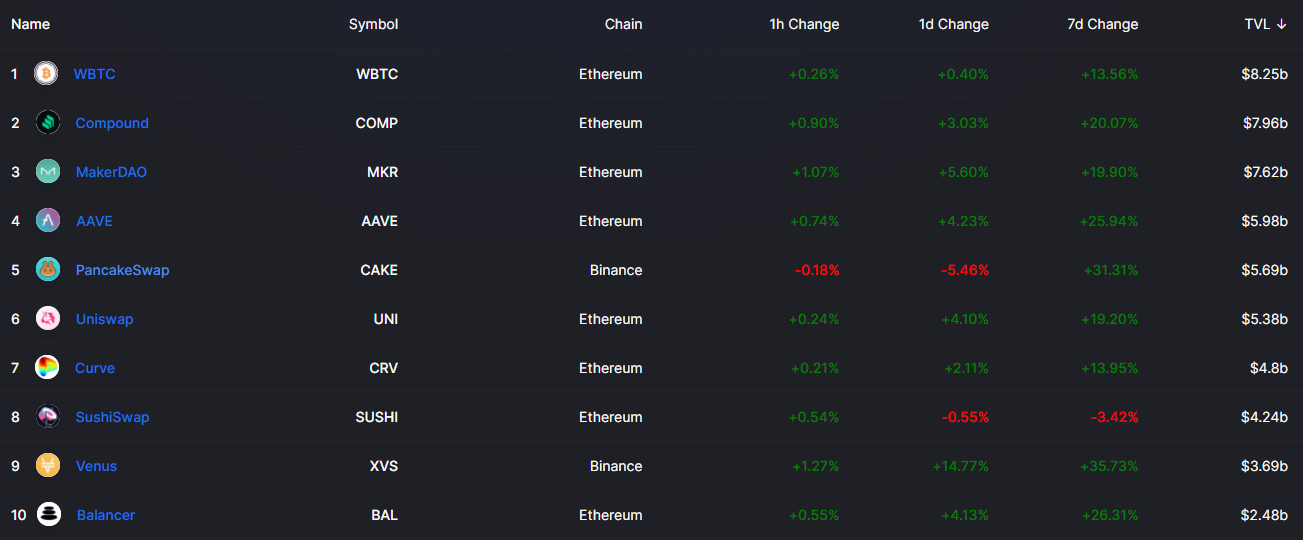
Task: Sort by 1d Change column header
Action: pyautogui.click(x=954, y=24)
